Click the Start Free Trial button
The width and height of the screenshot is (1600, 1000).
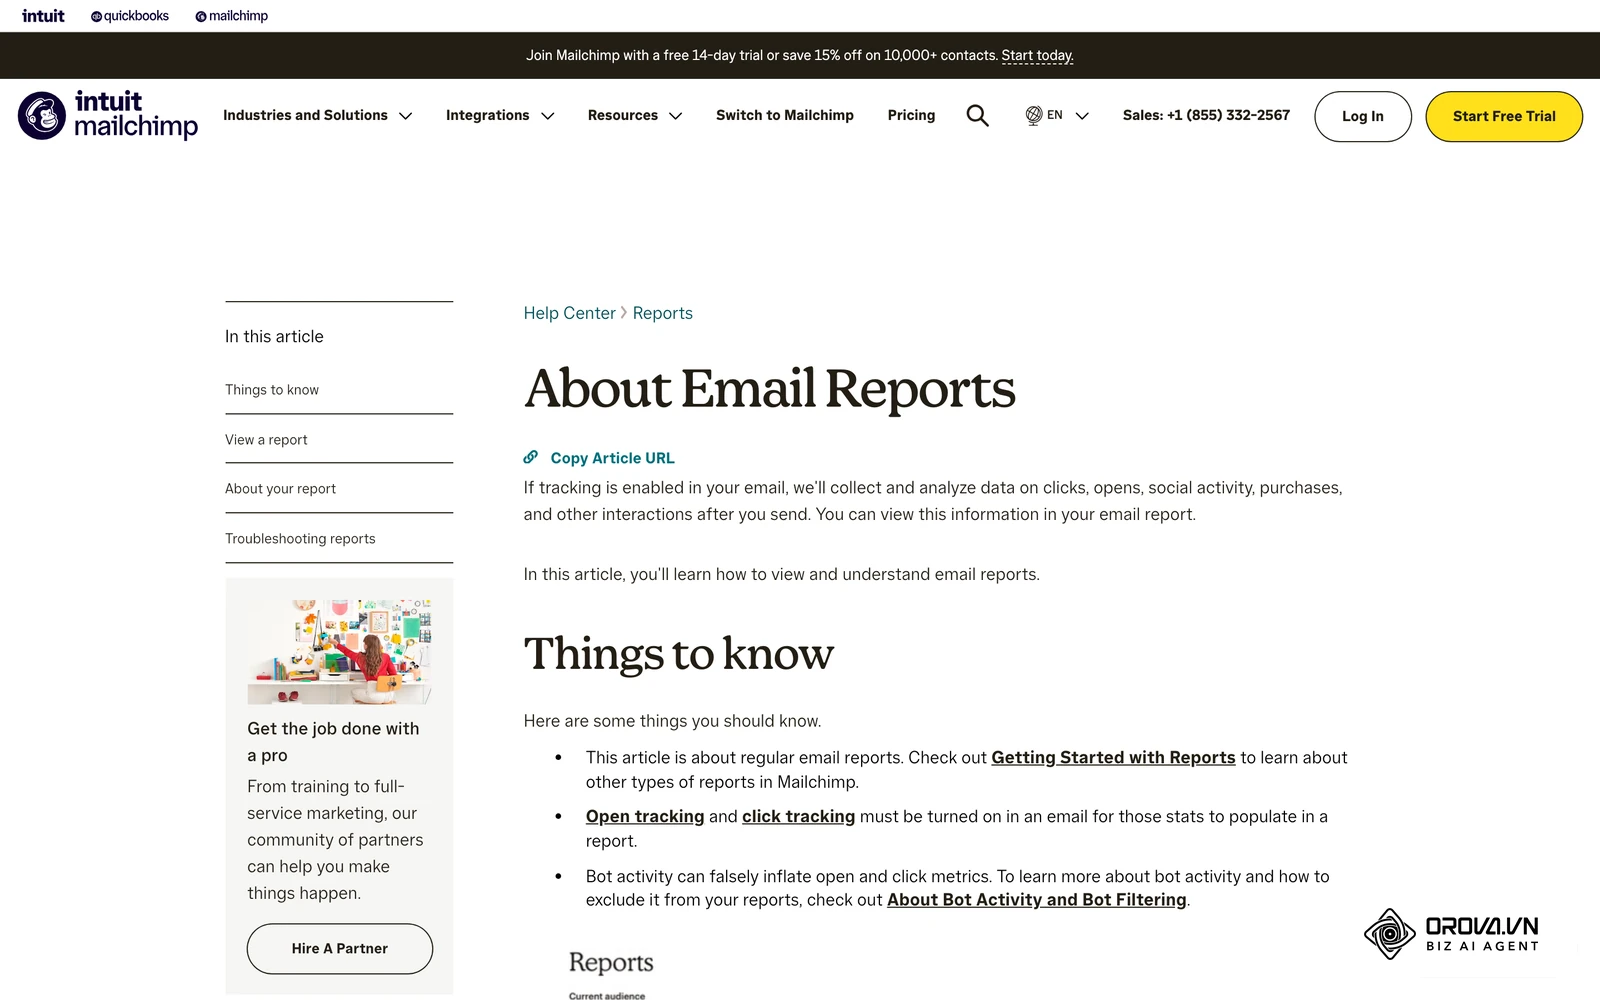(1504, 116)
